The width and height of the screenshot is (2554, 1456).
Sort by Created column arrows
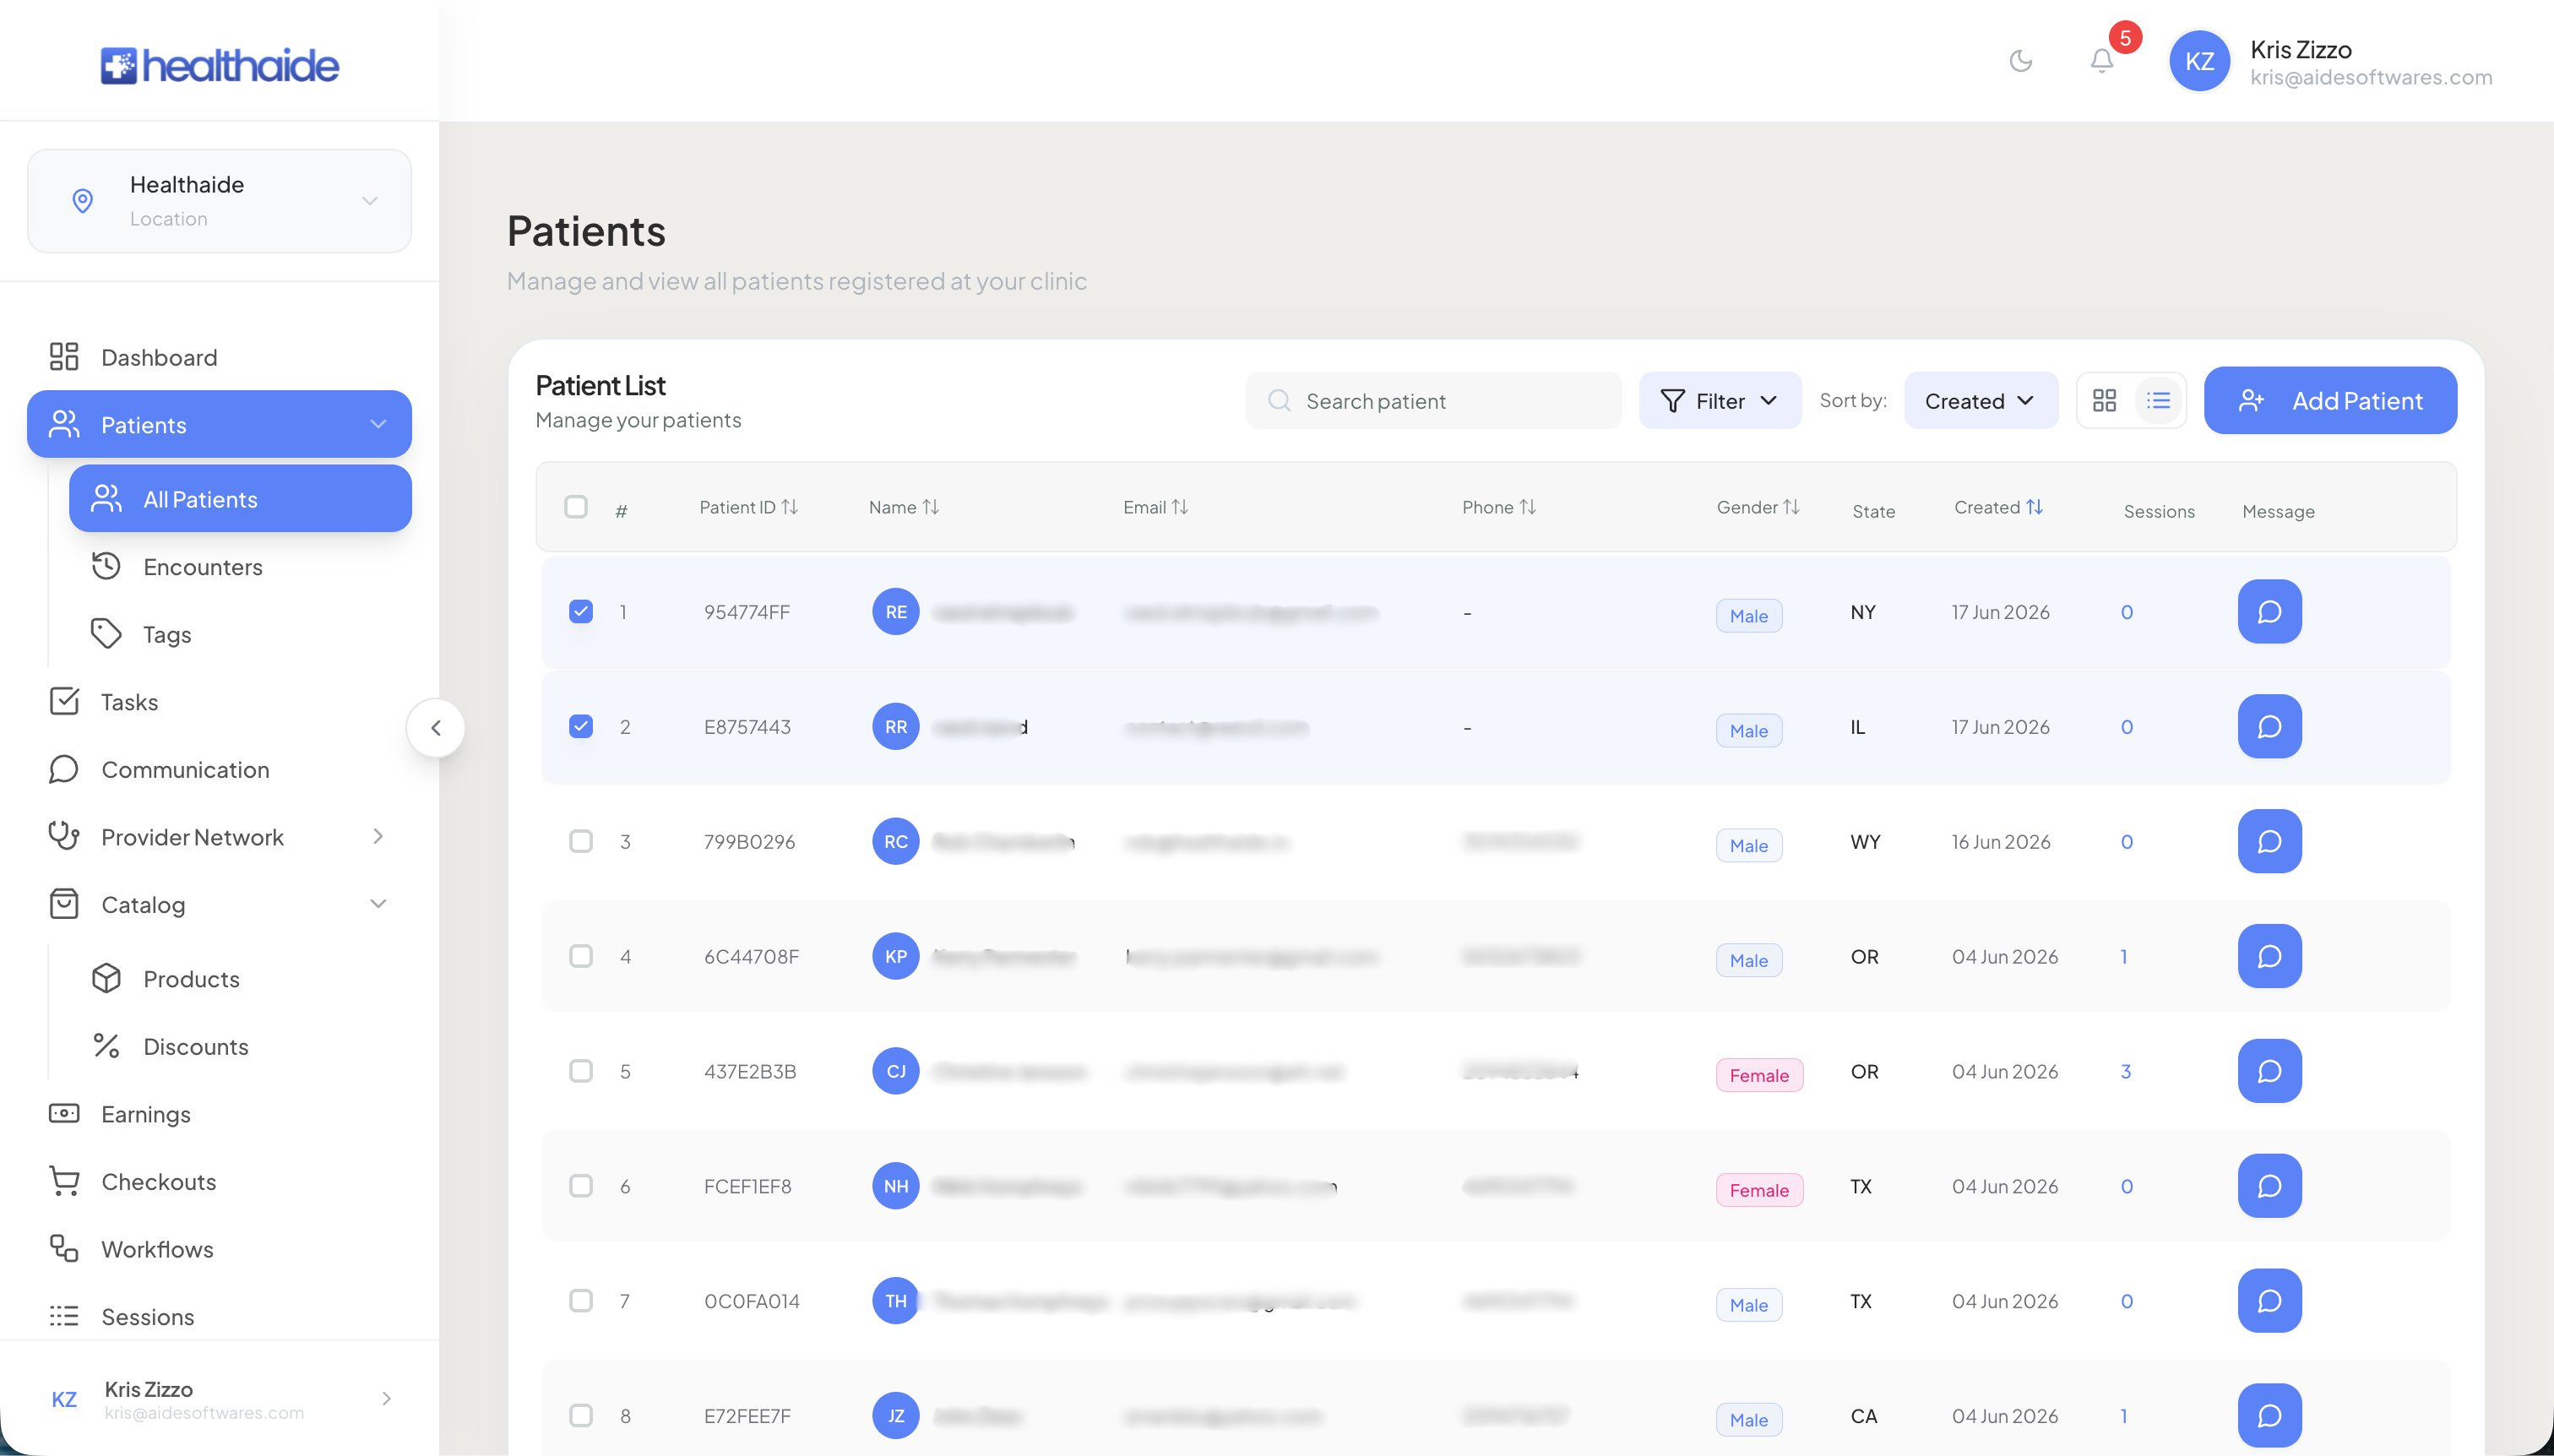tap(2034, 507)
